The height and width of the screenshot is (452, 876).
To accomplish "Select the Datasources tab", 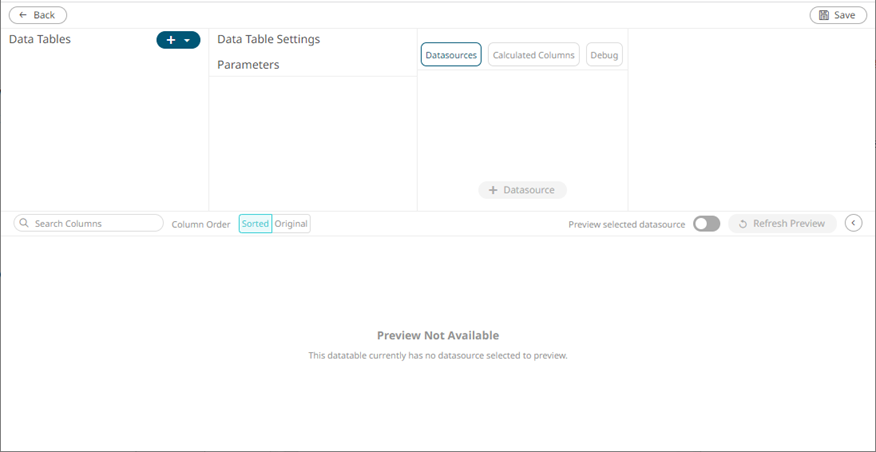I will tap(451, 55).
